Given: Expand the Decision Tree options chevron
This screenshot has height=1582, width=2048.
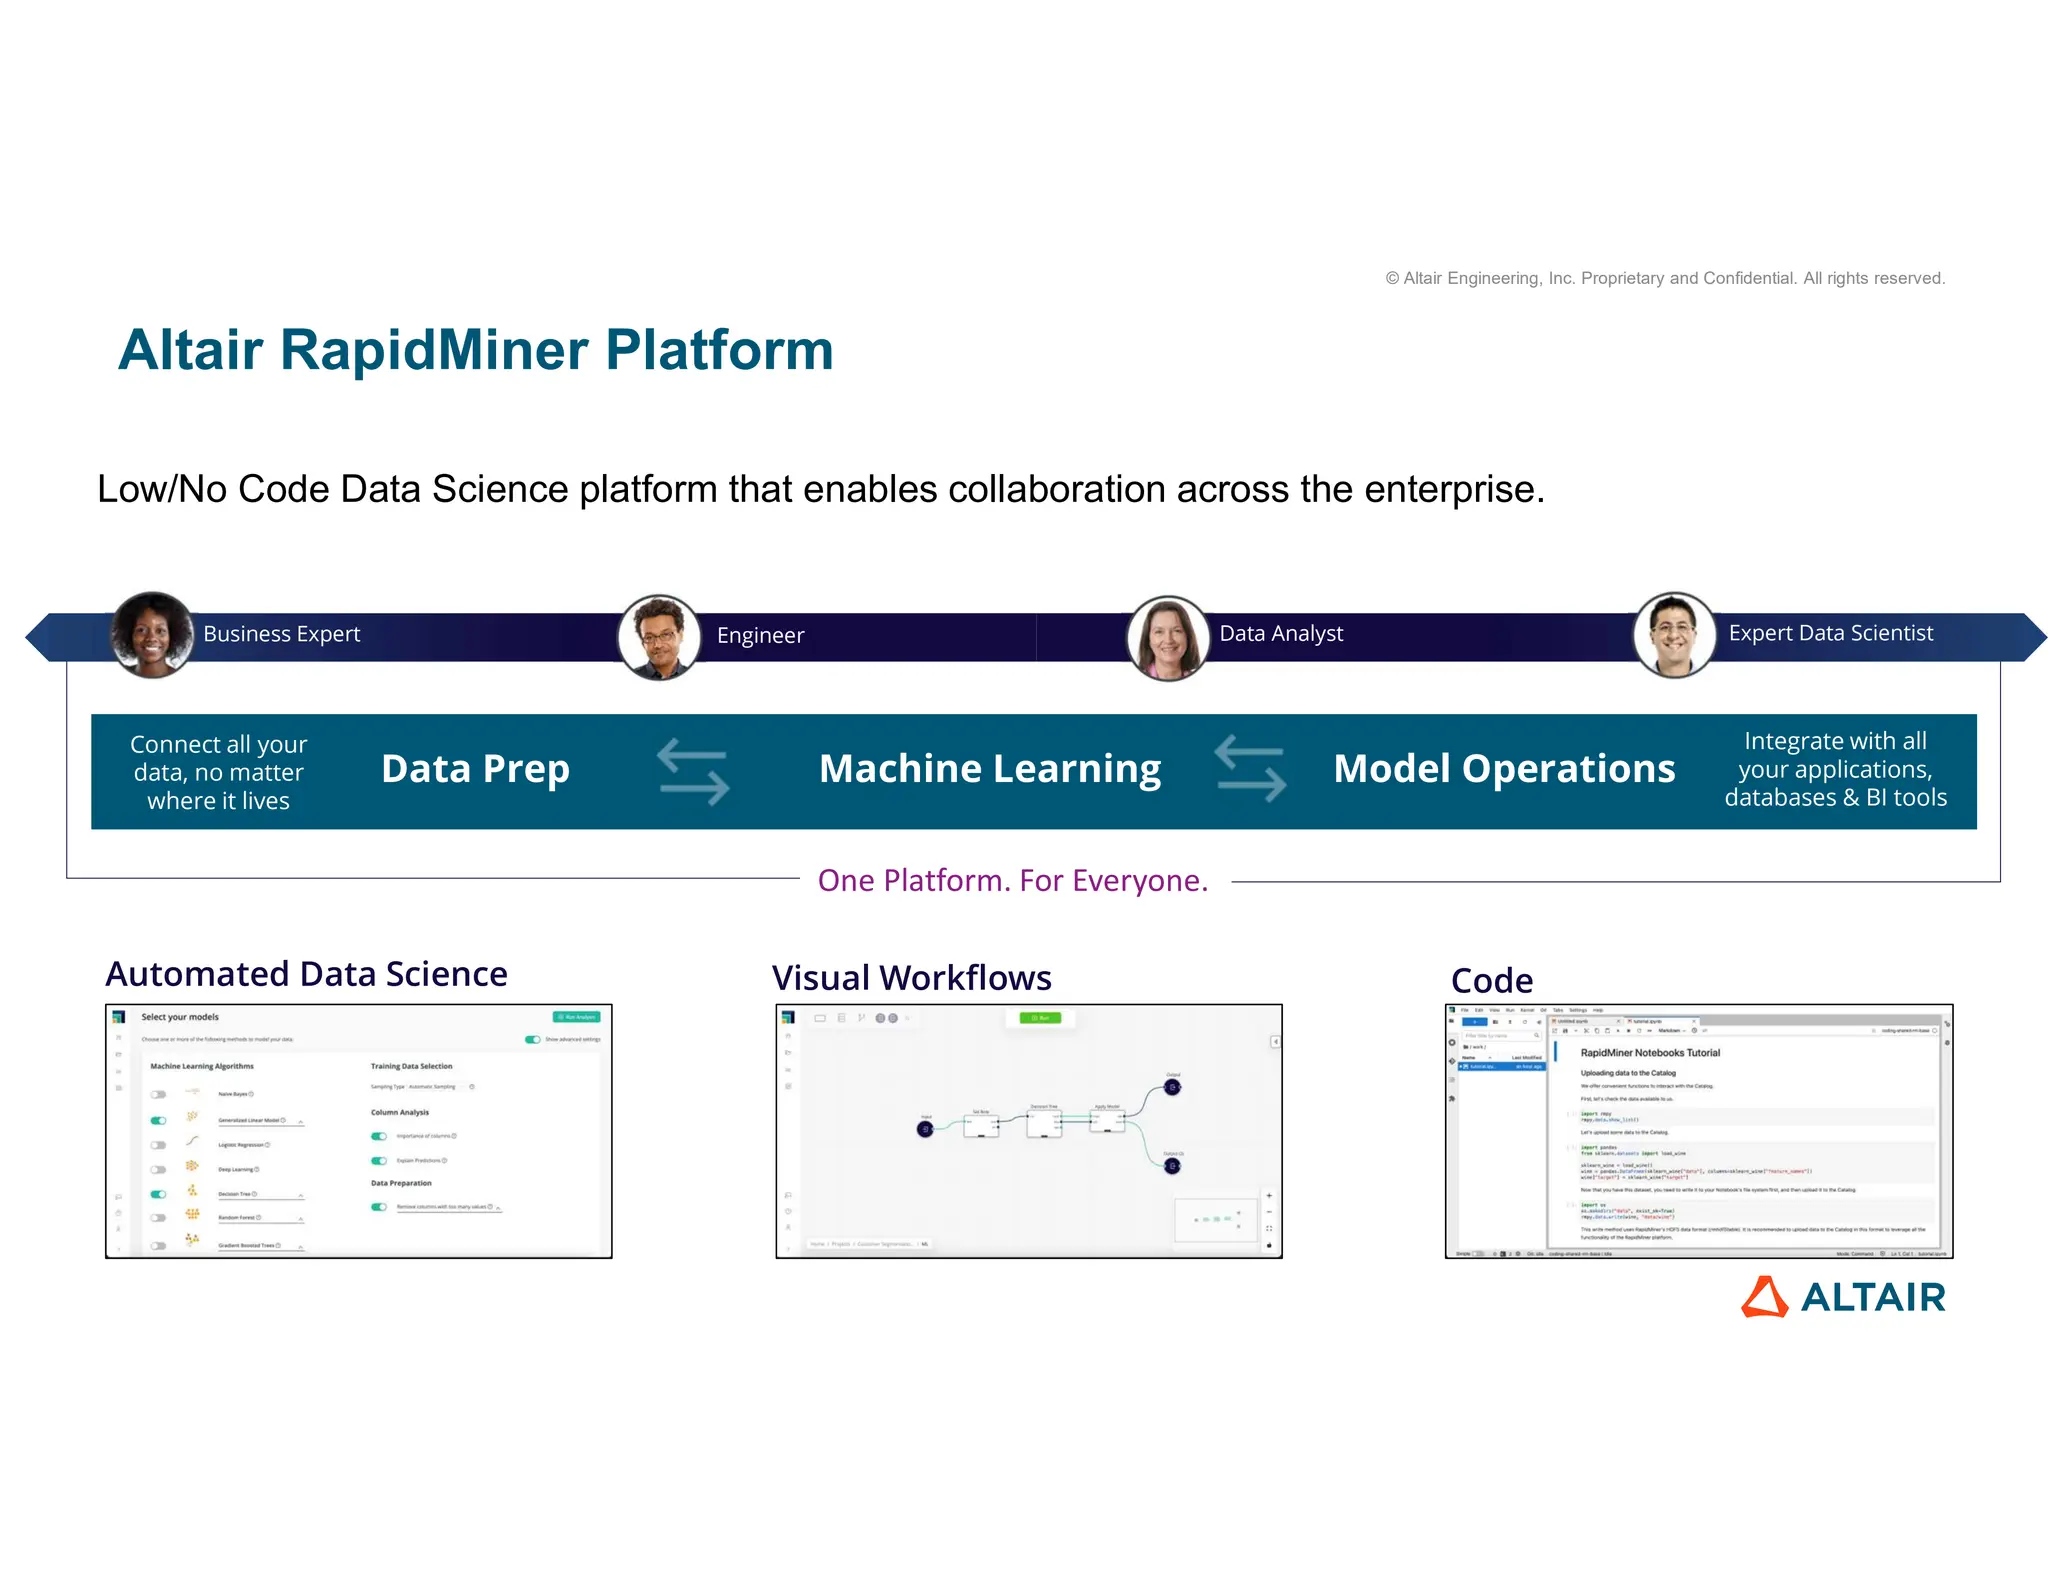Looking at the screenshot, I should [300, 1195].
